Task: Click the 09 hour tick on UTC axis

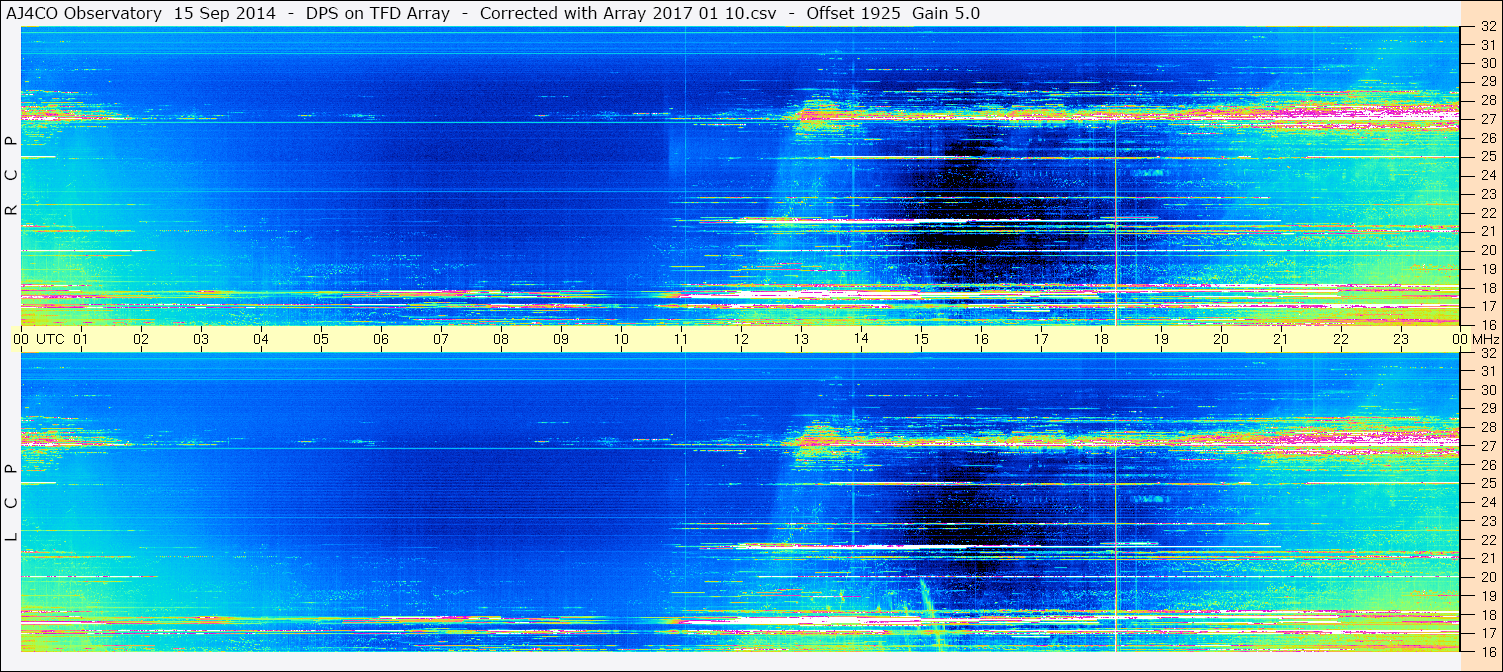Action: tap(561, 339)
